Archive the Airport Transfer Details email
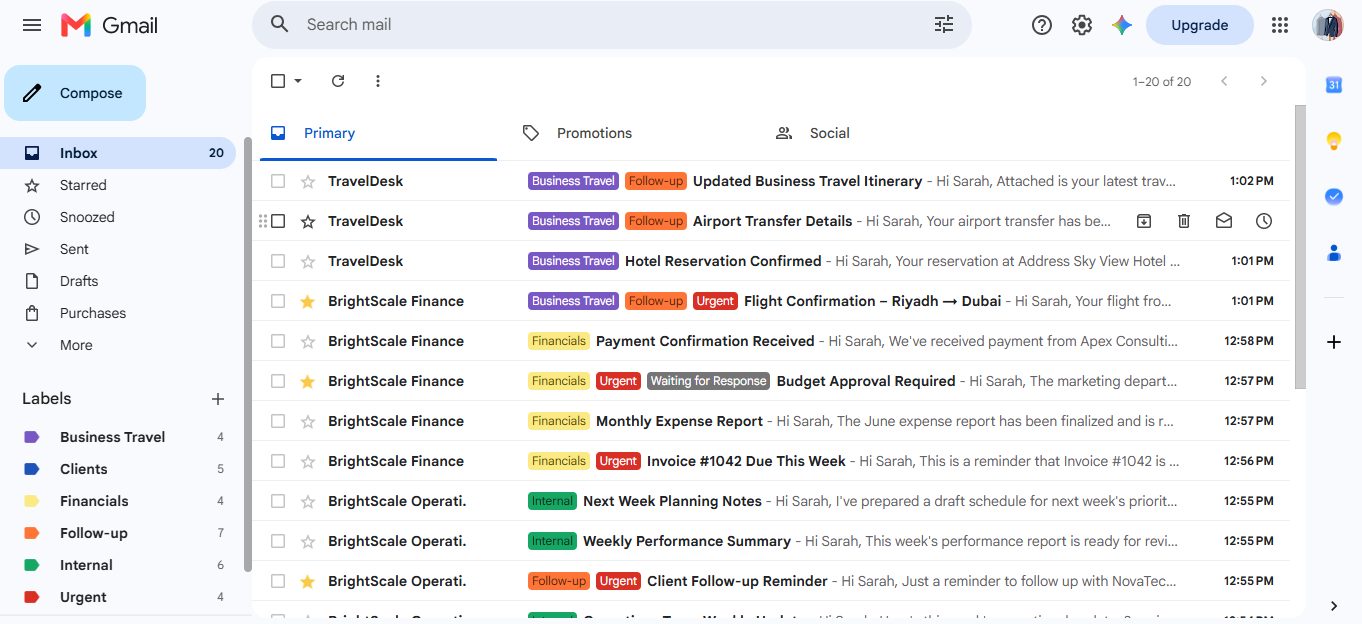 [1144, 221]
